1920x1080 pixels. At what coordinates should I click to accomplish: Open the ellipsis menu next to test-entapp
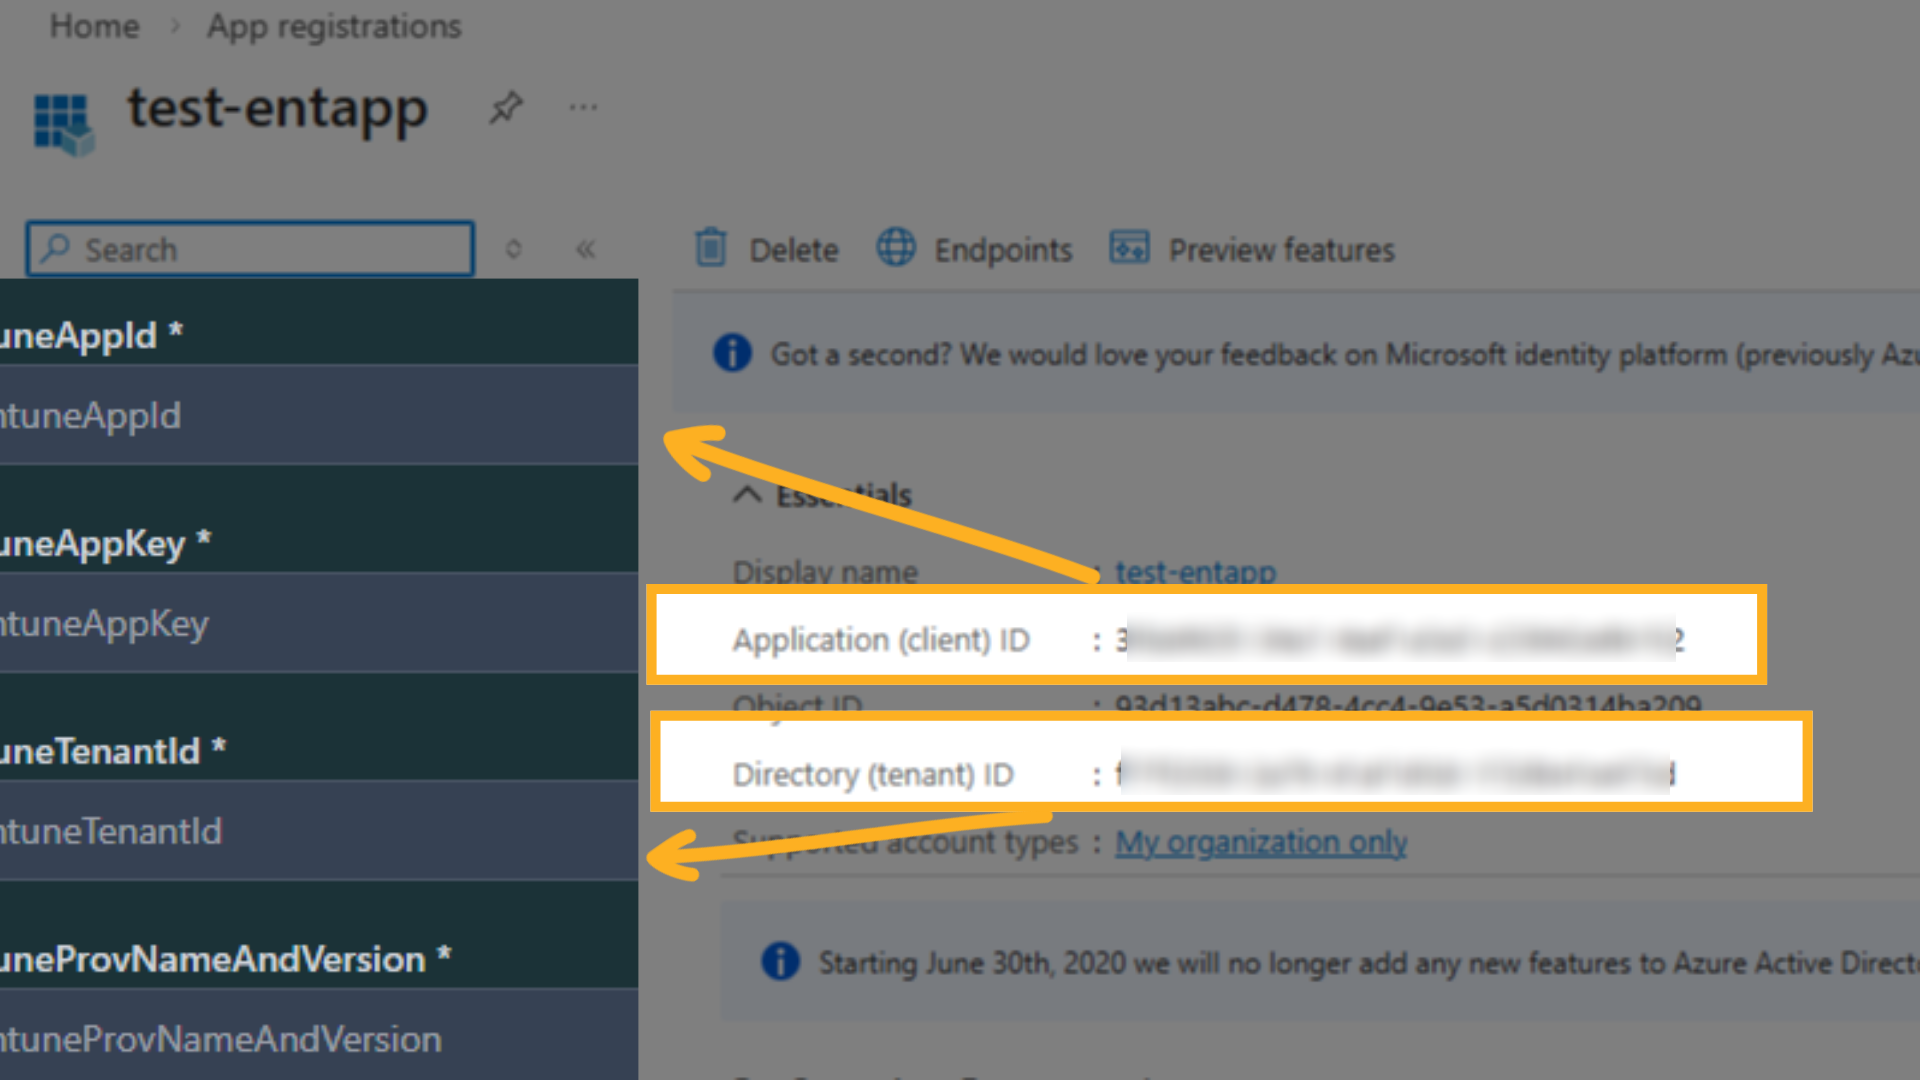coord(581,107)
